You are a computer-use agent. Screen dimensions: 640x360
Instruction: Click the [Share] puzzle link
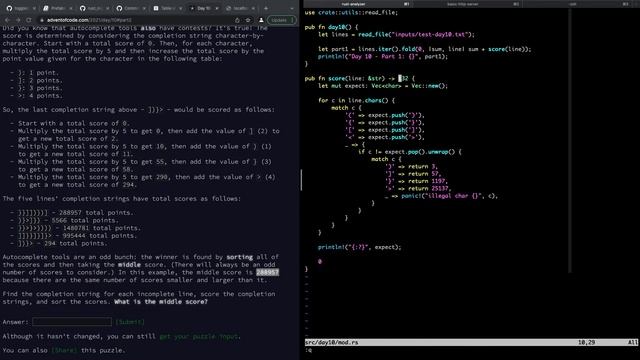coord(64,350)
